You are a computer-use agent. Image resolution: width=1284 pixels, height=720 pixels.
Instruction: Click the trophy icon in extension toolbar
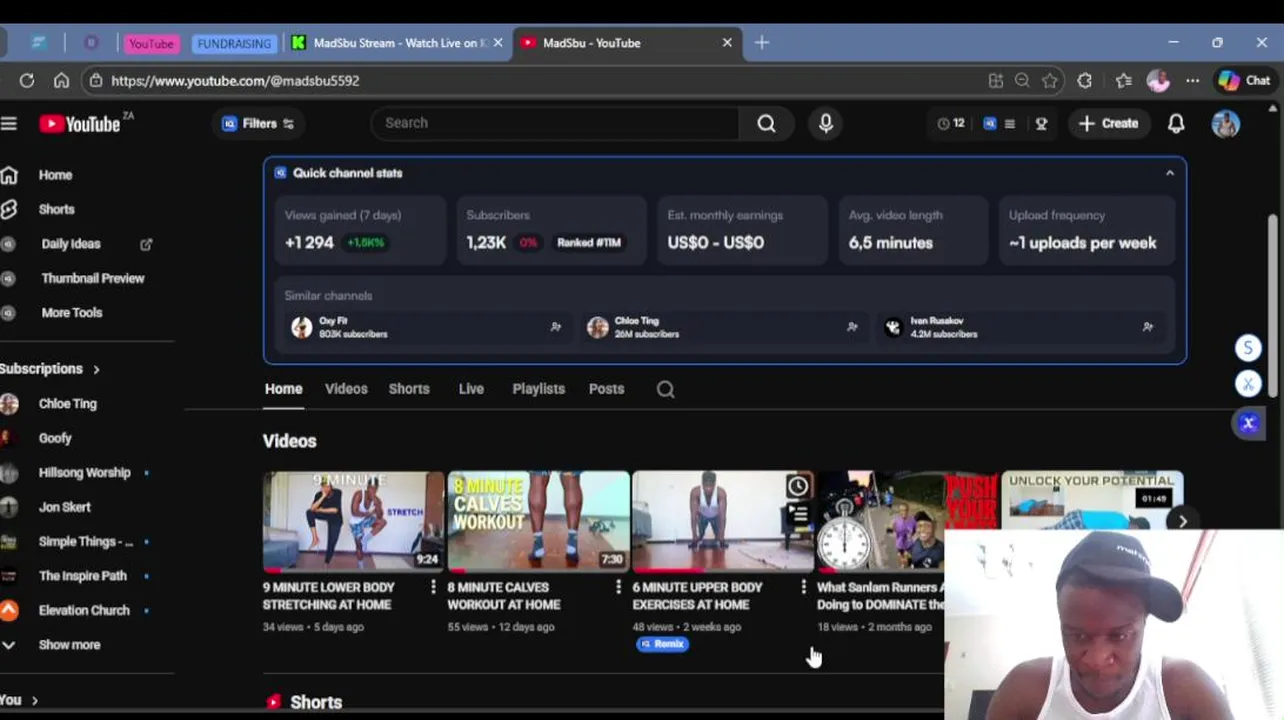(1041, 123)
